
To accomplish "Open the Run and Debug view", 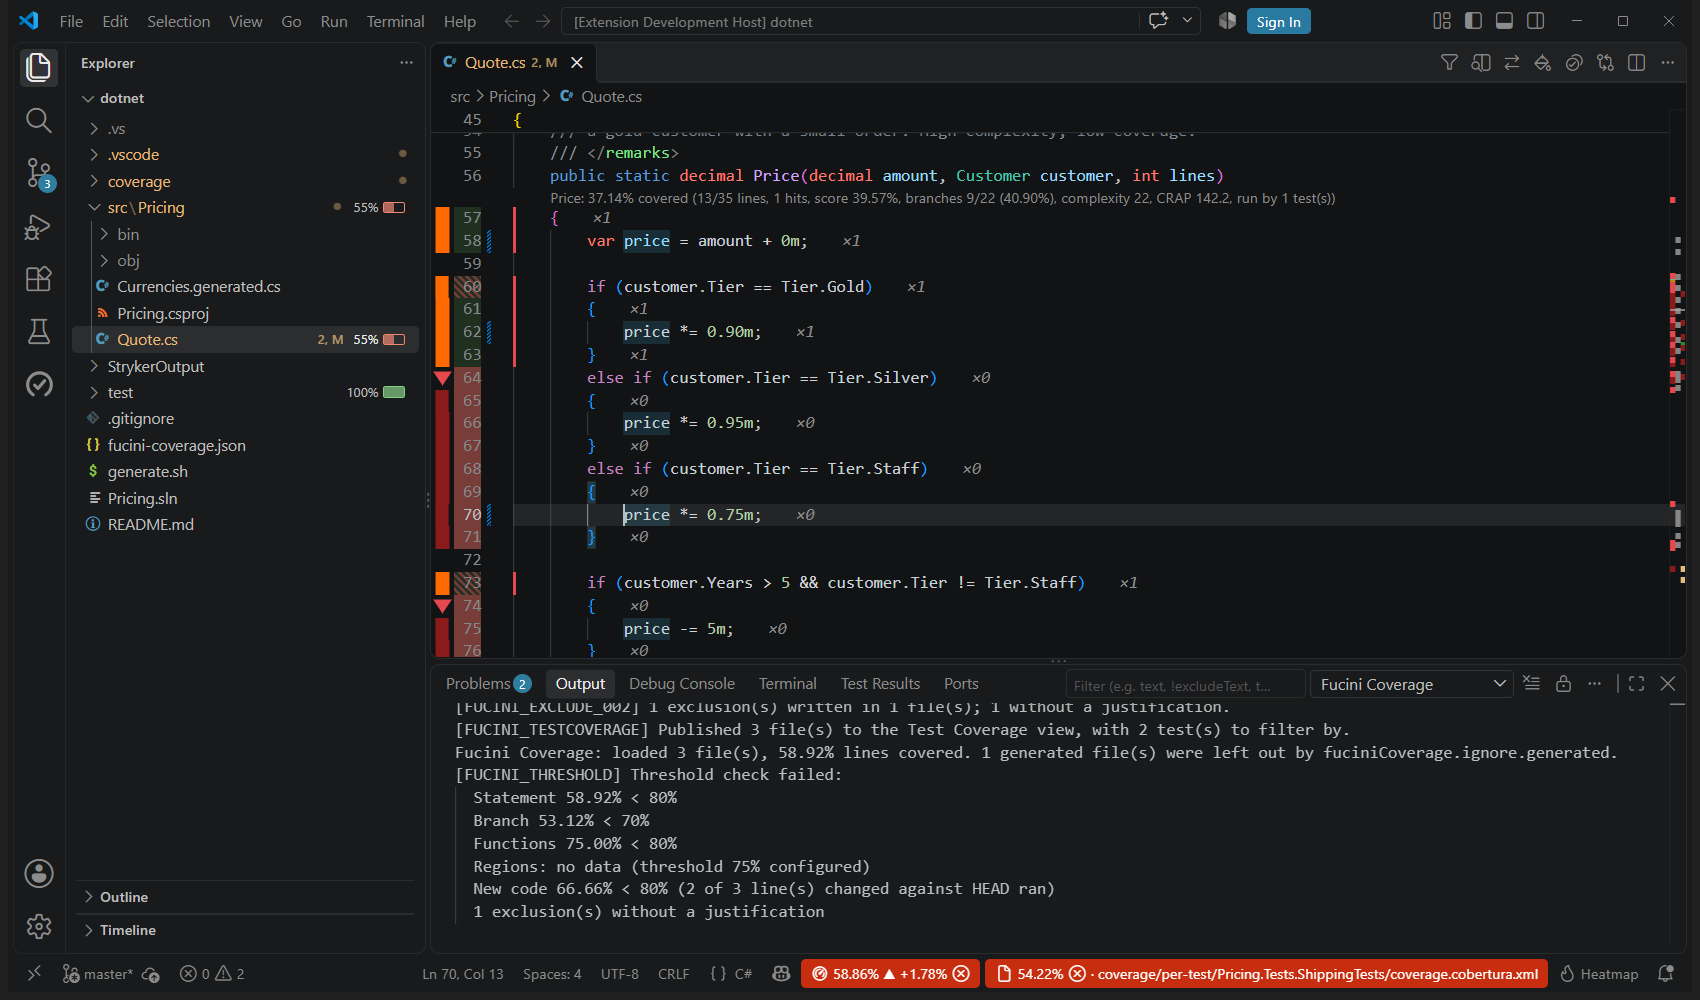I will (39, 227).
